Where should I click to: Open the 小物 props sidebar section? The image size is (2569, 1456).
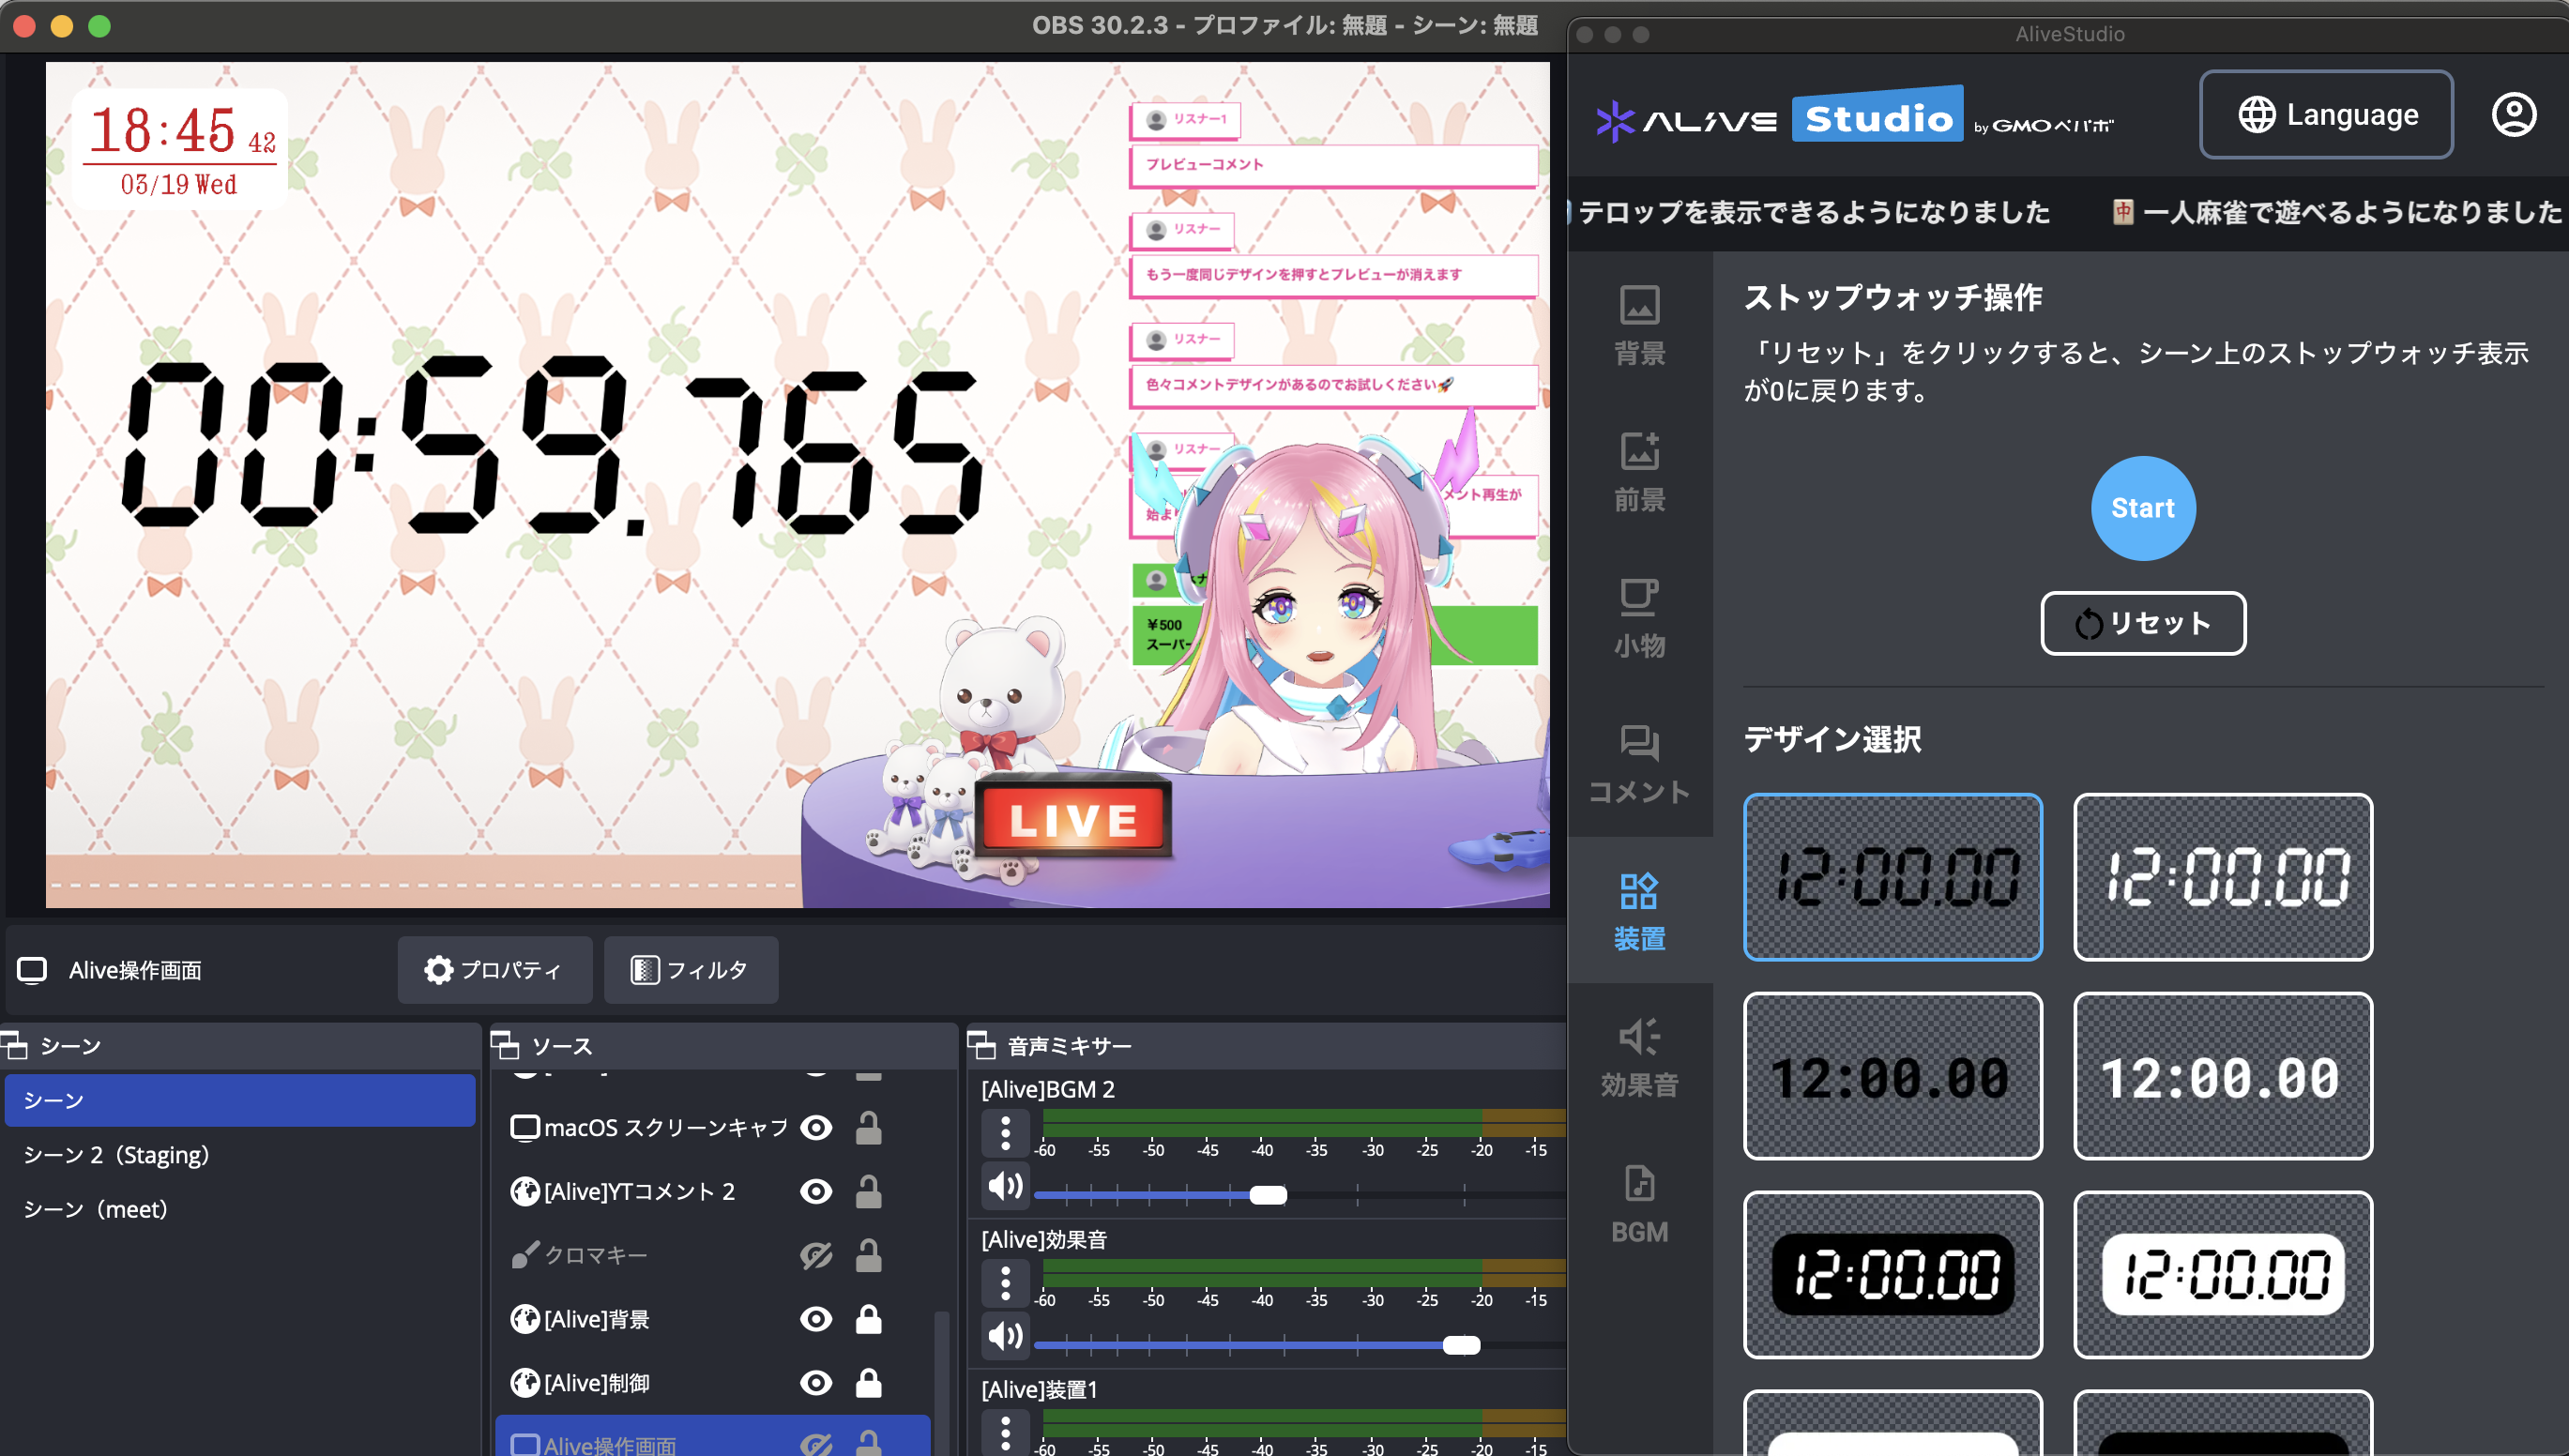click(x=1639, y=618)
